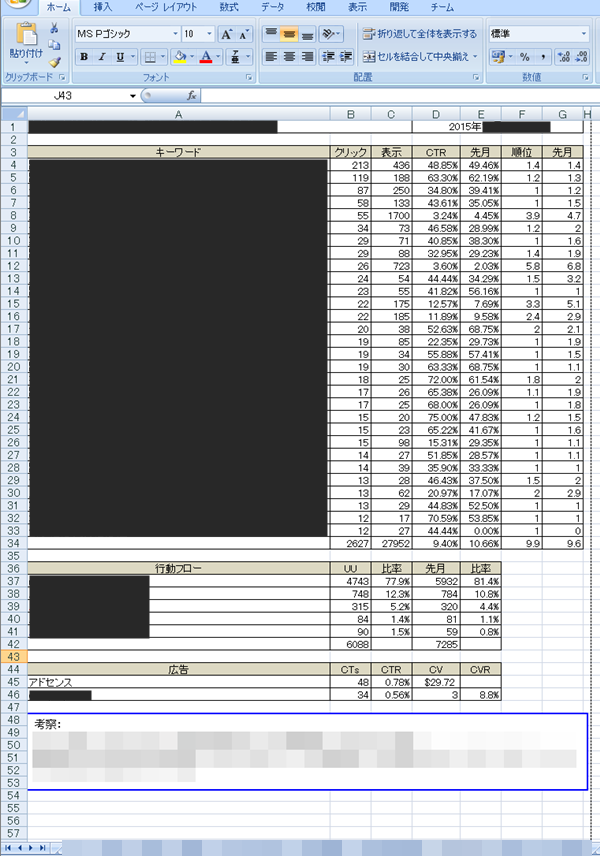Apply comma style format

tap(543, 57)
